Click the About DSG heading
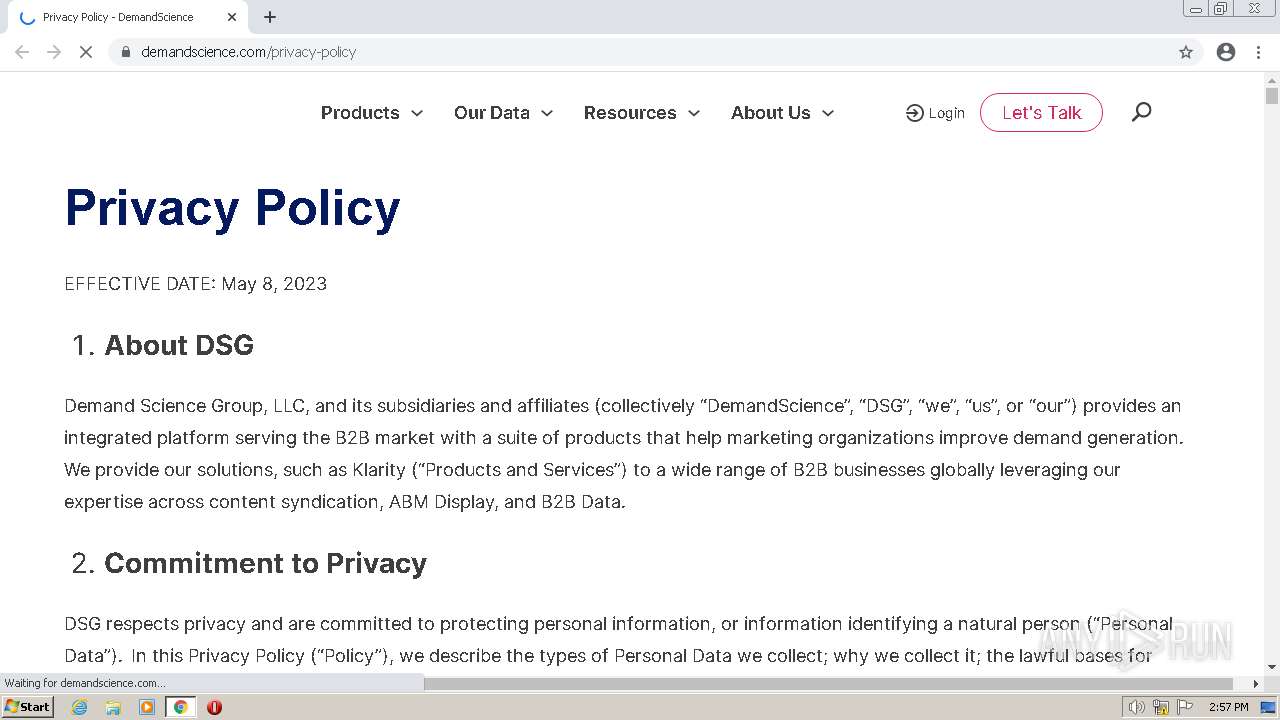1280x720 pixels. click(179, 345)
